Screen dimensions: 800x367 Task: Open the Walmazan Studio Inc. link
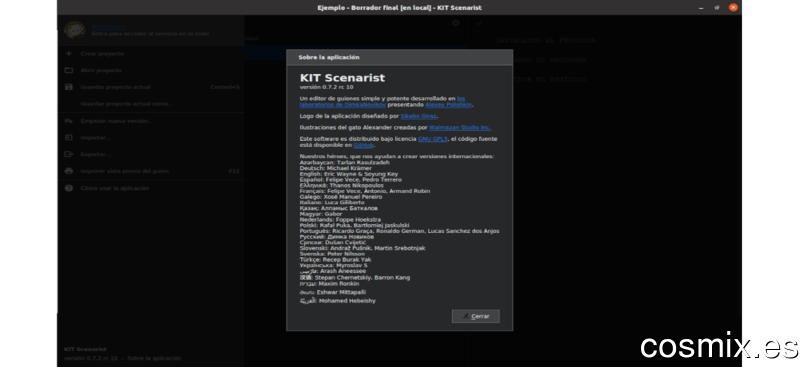pyautogui.click(x=460, y=128)
